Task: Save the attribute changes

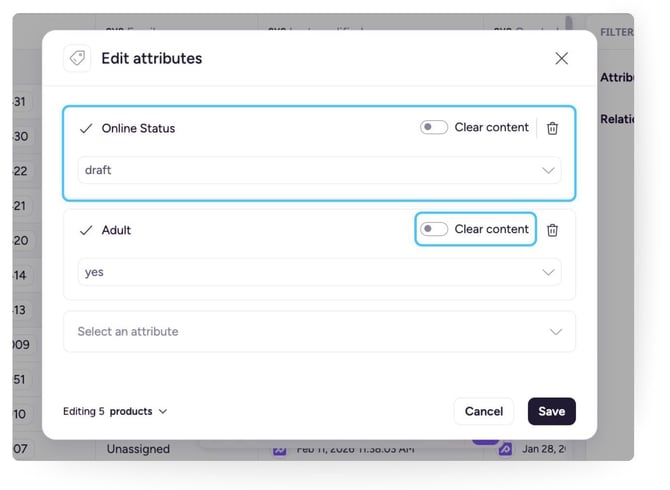Action: tap(552, 411)
